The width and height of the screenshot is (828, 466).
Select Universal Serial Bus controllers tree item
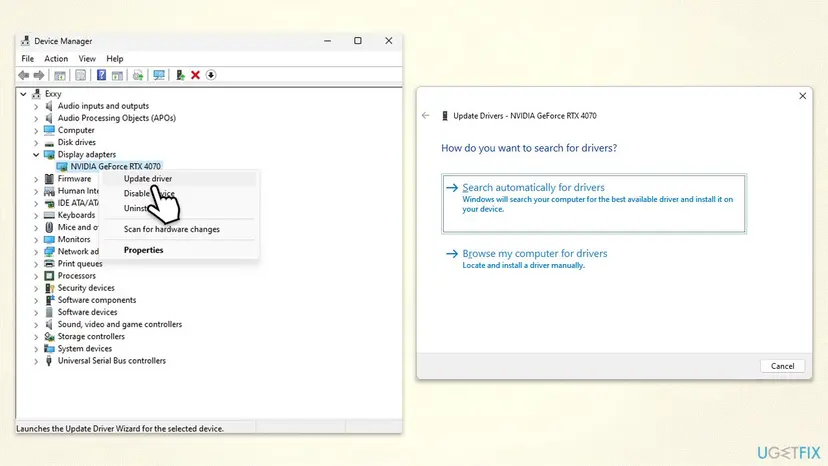[112, 361]
